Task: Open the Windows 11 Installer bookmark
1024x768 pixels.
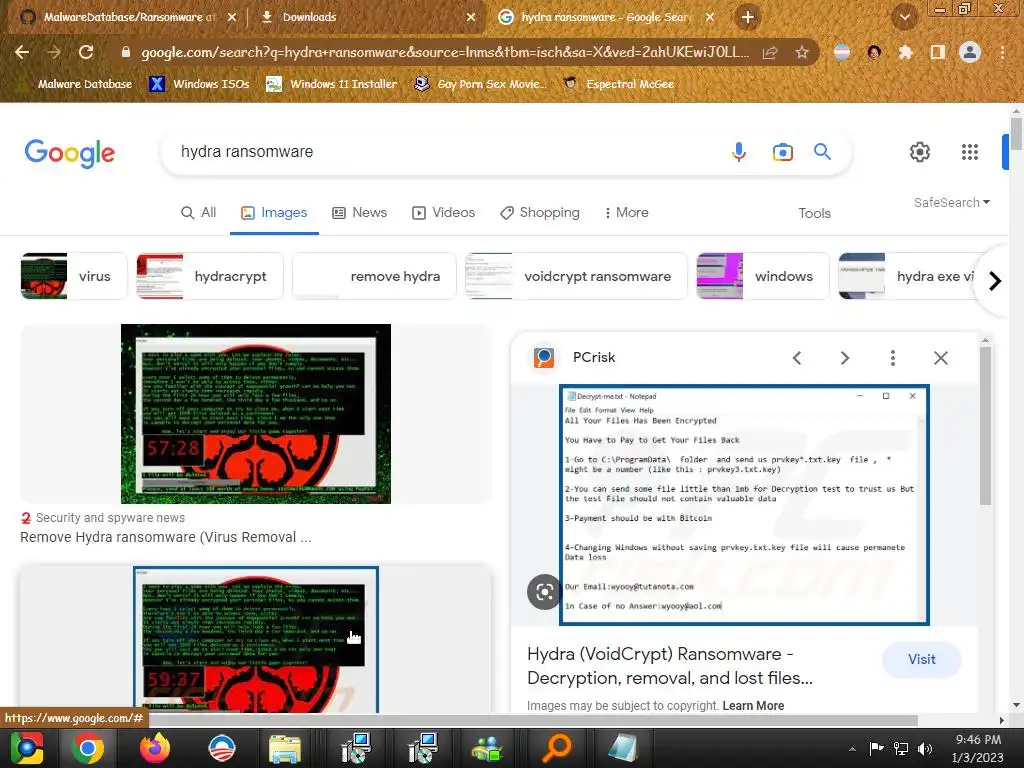Action: (332, 84)
